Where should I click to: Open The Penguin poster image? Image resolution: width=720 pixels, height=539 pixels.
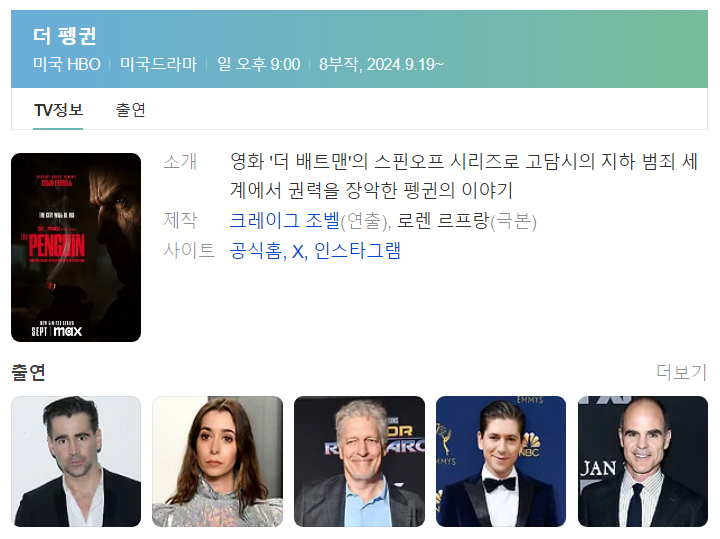point(76,247)
